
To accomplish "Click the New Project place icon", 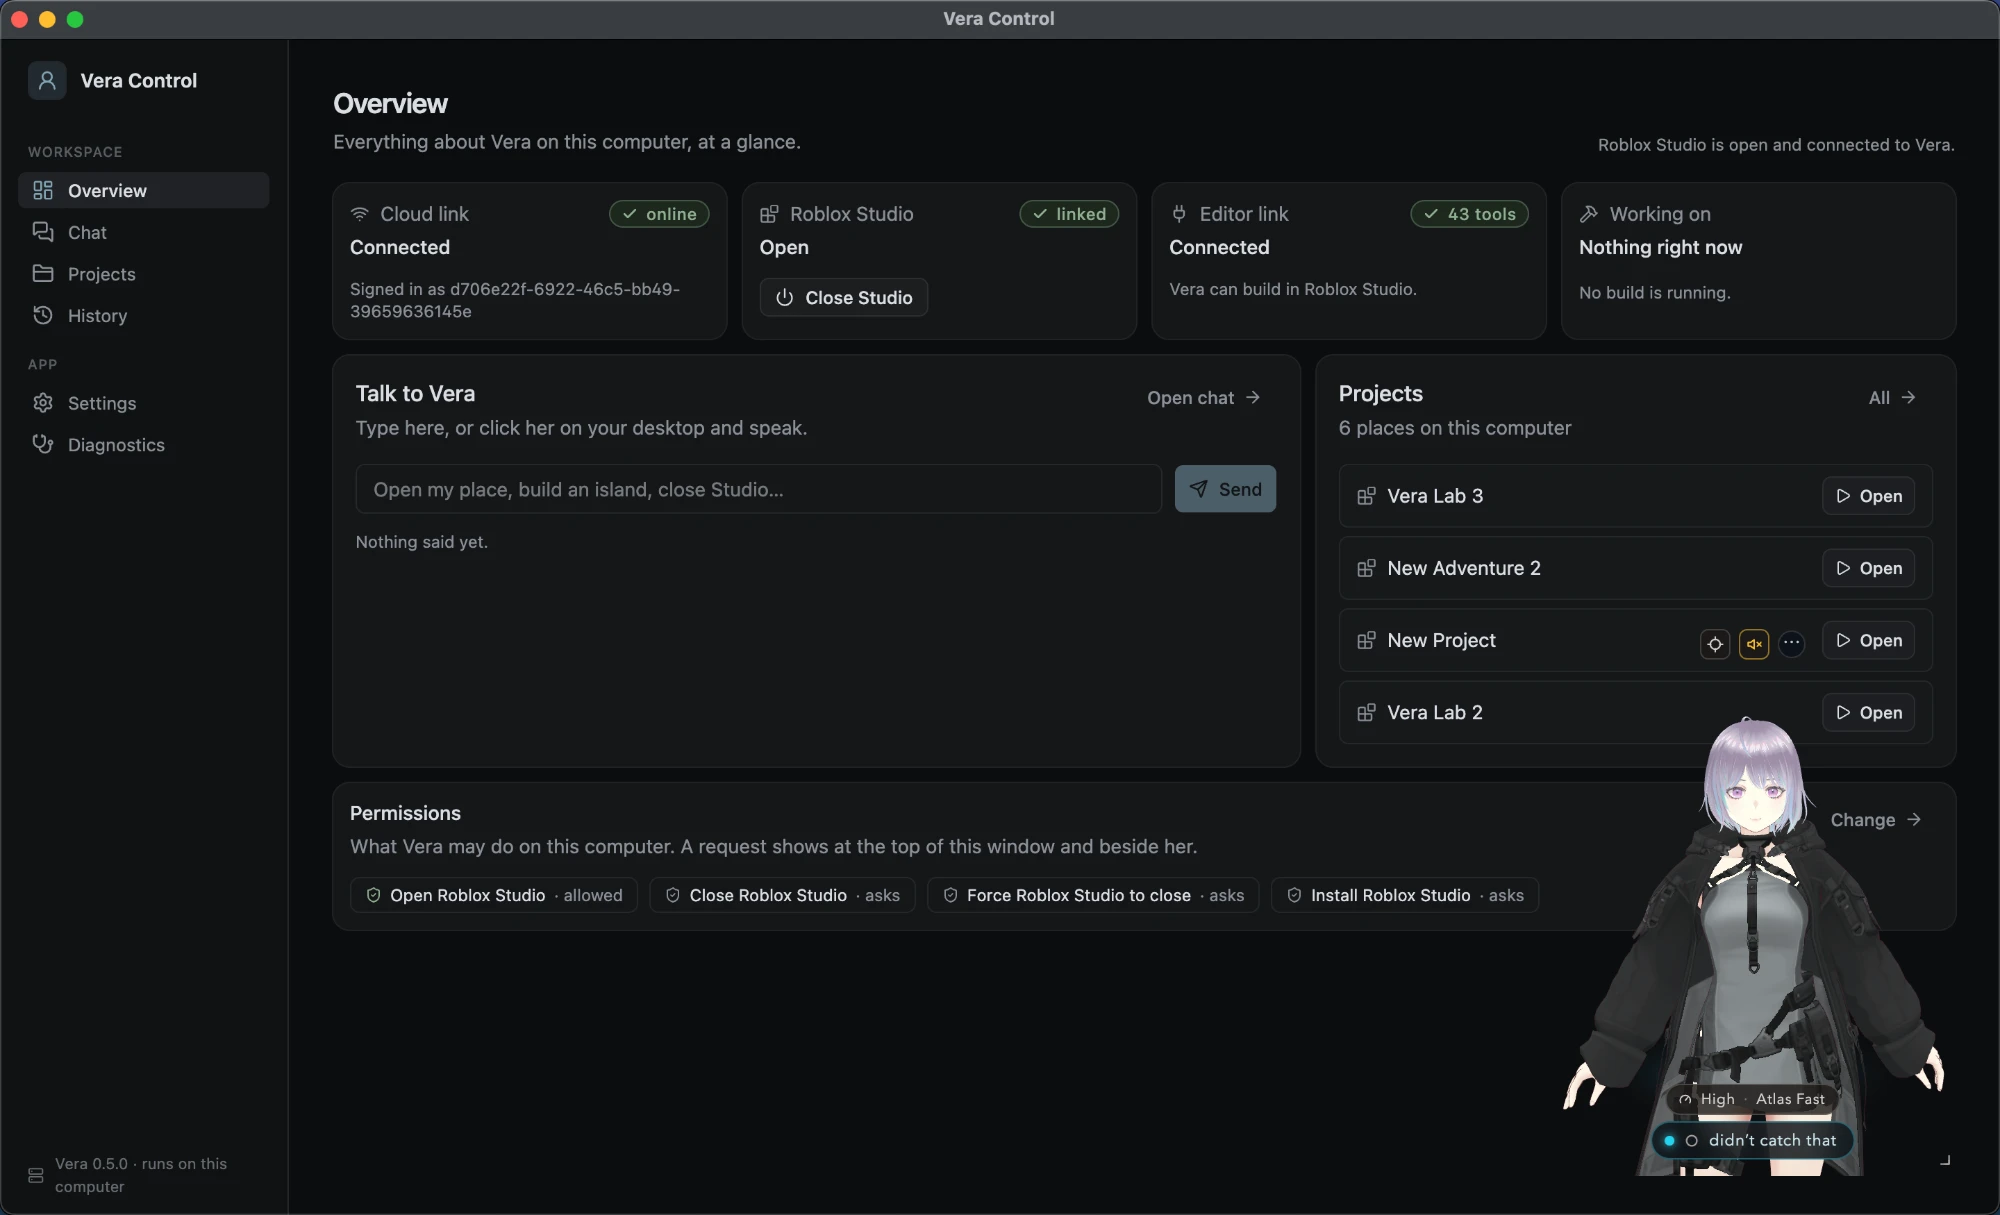I will (x=1366, y=640).
